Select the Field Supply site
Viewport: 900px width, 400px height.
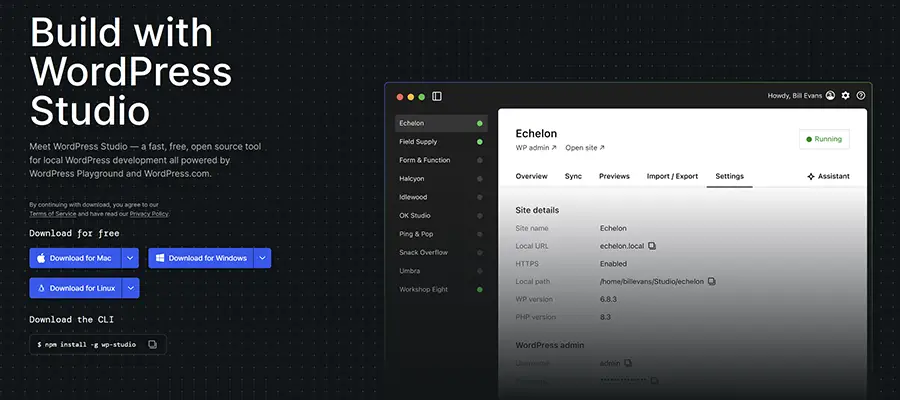tap(441, 142)
